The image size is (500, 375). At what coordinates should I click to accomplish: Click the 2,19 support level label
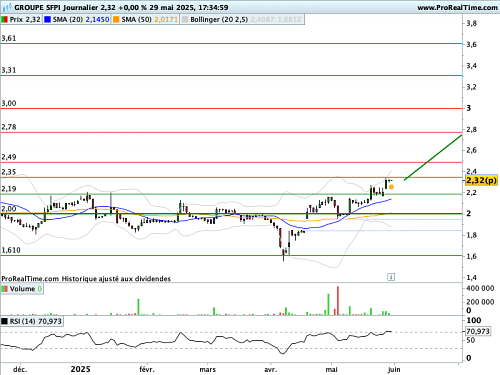coord(9,189)
